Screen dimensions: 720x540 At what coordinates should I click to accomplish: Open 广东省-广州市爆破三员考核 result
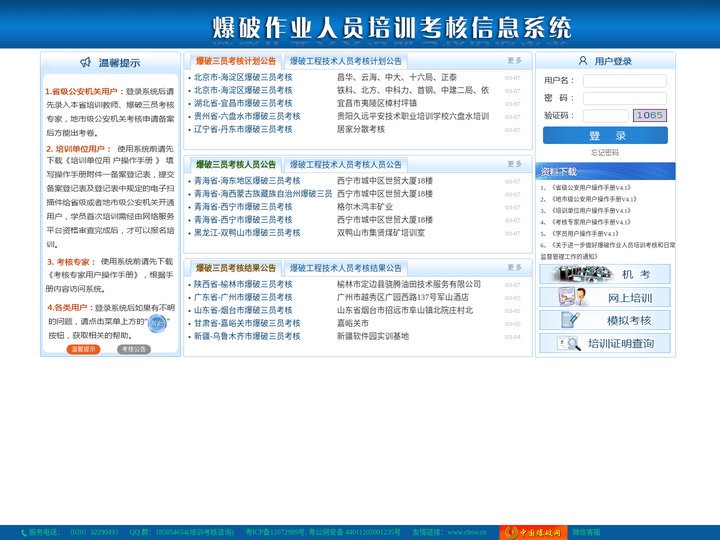point(243,297)
